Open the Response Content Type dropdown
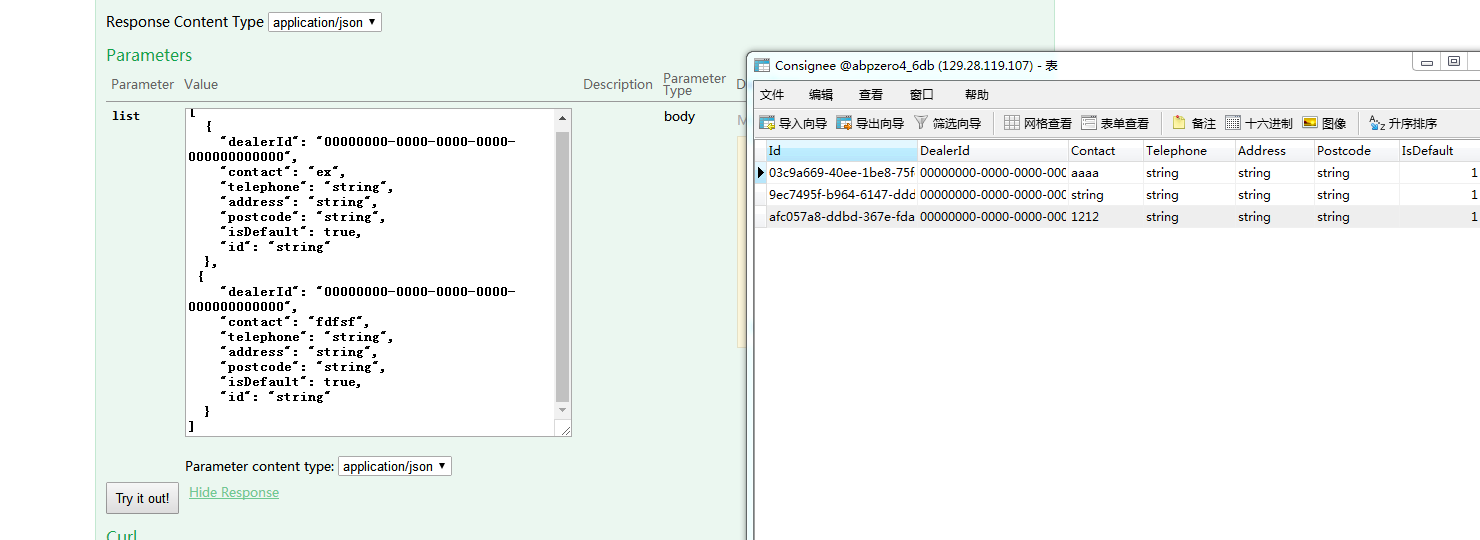The image size is (1480, 540). pyautogui.click(x=325, y=22)
